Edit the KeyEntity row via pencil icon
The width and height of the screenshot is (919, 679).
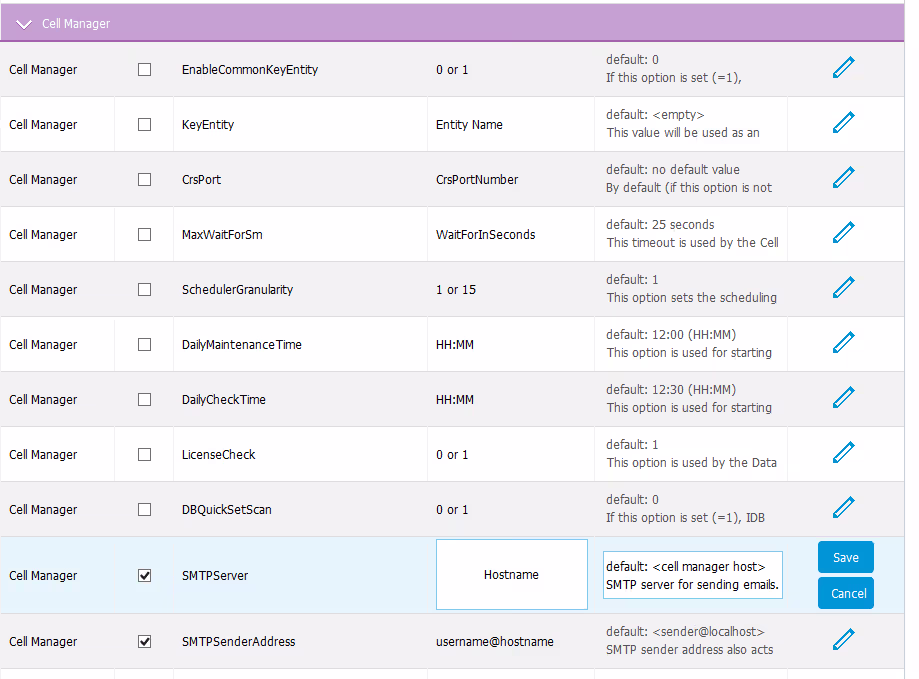pos(844,123)
